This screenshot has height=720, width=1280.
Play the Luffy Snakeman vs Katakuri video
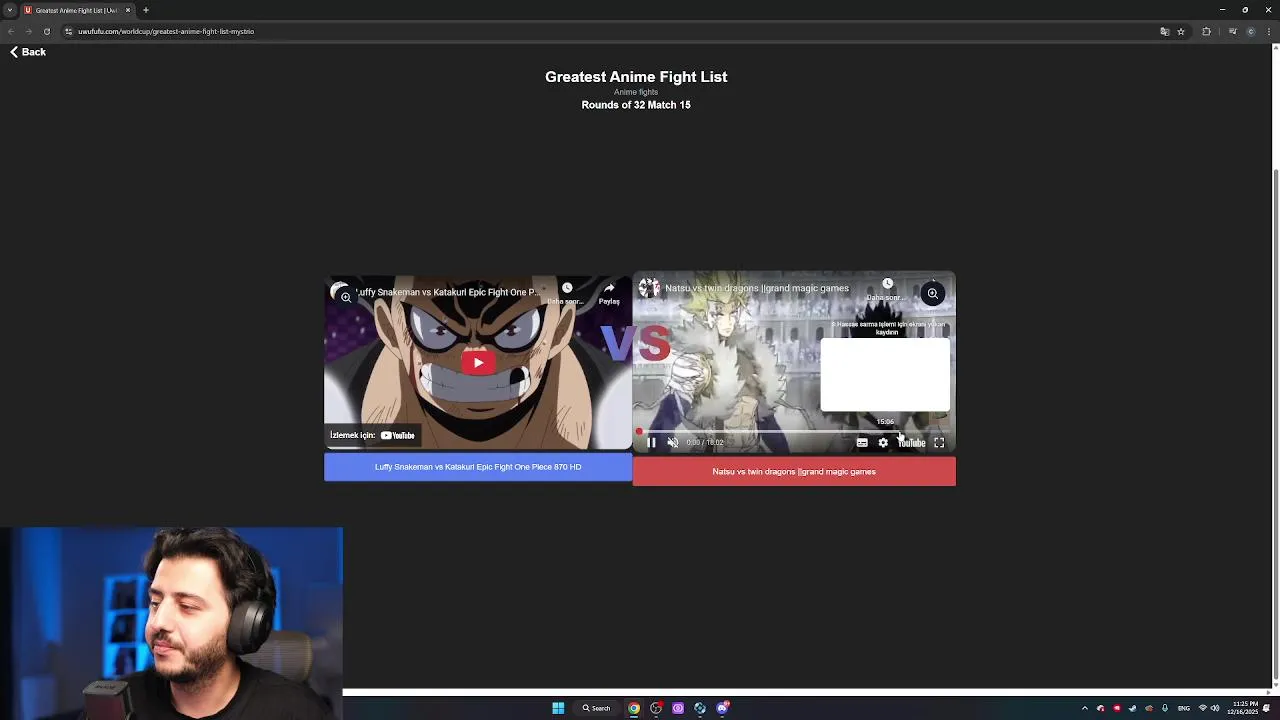[478, 363]
